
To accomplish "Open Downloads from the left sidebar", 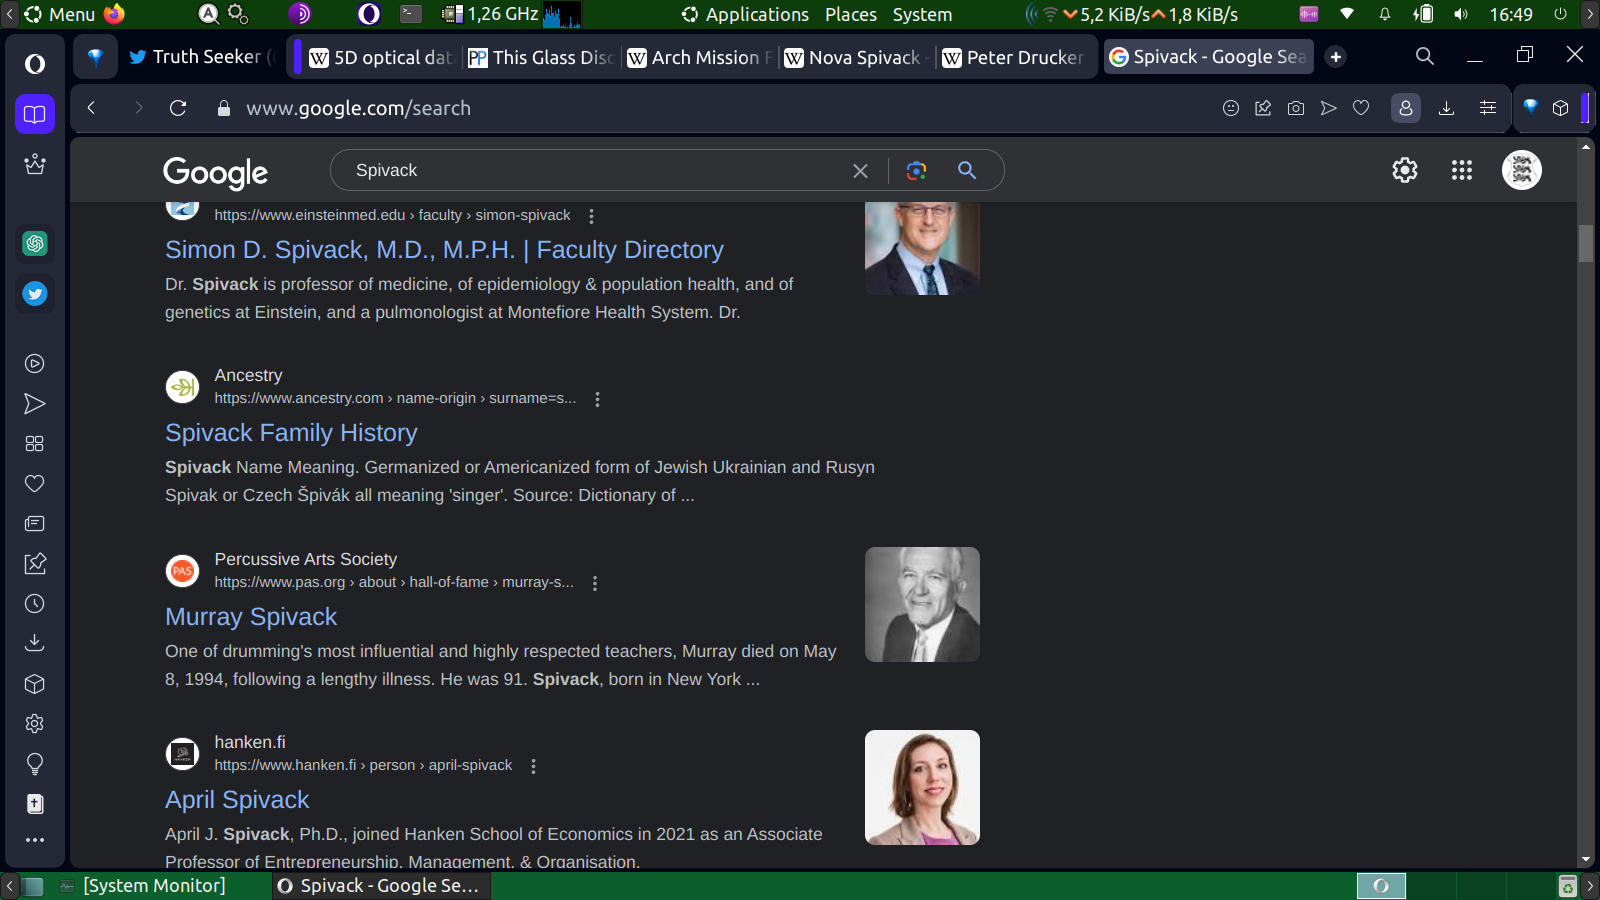I will [x=35, y=643].
